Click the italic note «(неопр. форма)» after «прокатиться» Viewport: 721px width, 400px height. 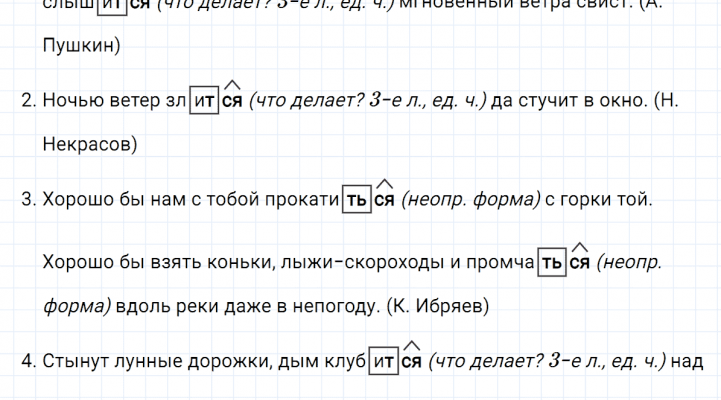pyautogui.click(x=469, y=200)
